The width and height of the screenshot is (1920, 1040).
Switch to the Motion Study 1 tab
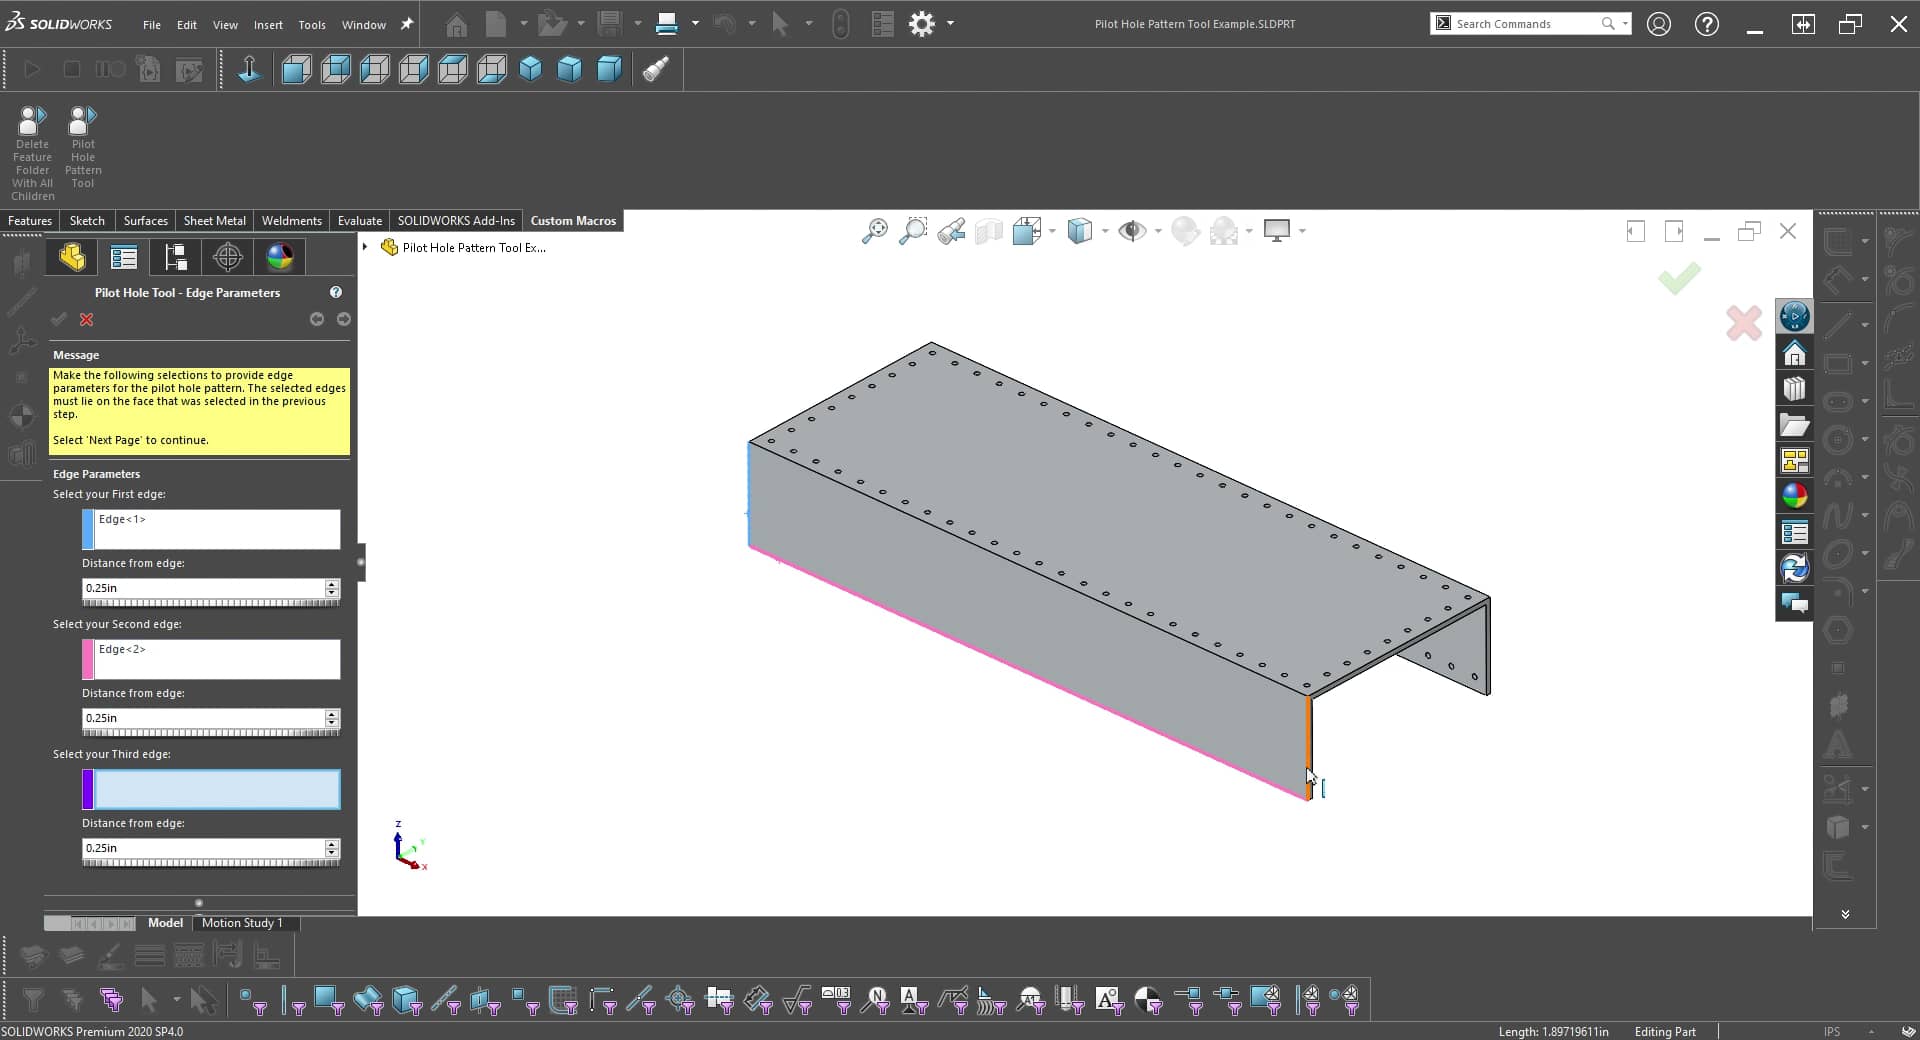243,923
